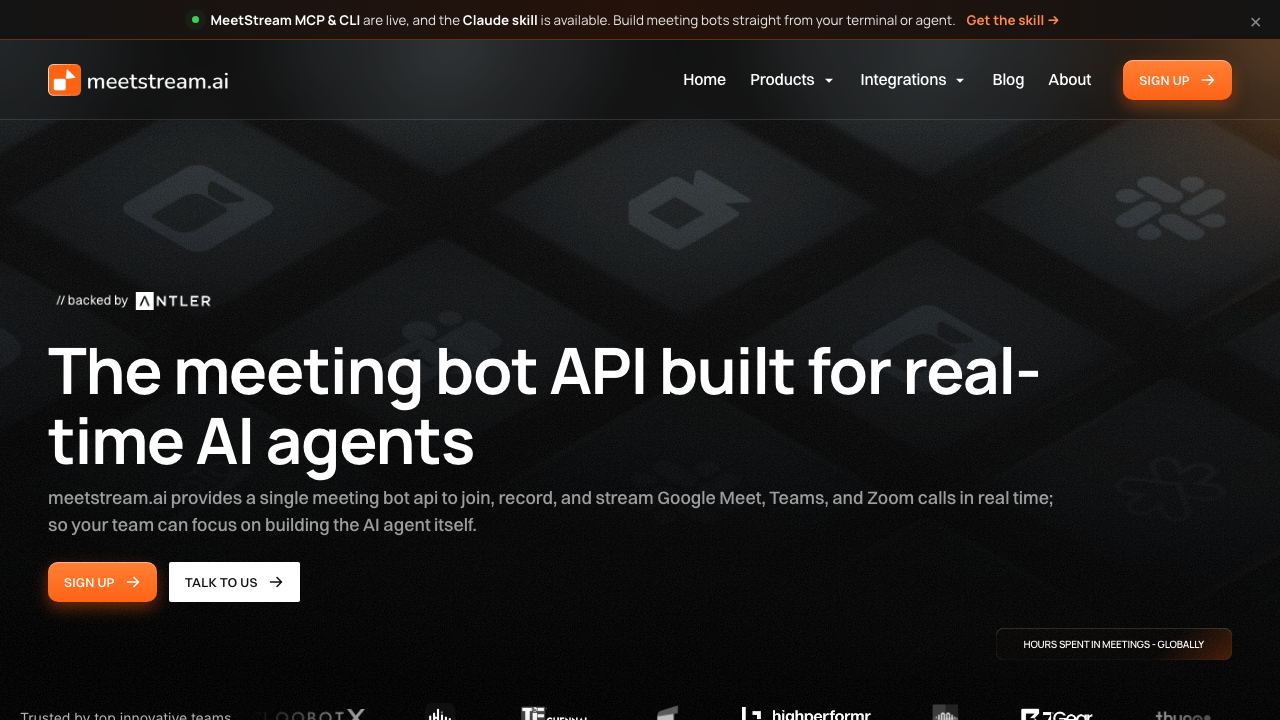
Task: Click the 'MeetStream MCP & CLI' banner text
Action: click(285, 20)
